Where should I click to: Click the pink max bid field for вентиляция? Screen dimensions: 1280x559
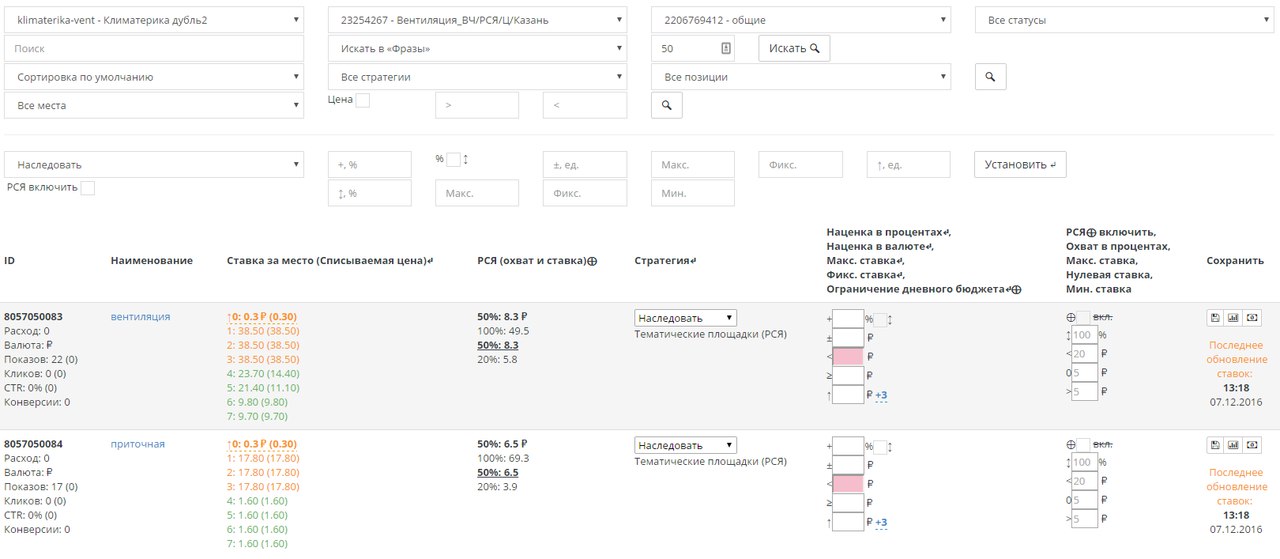(847, 356)
